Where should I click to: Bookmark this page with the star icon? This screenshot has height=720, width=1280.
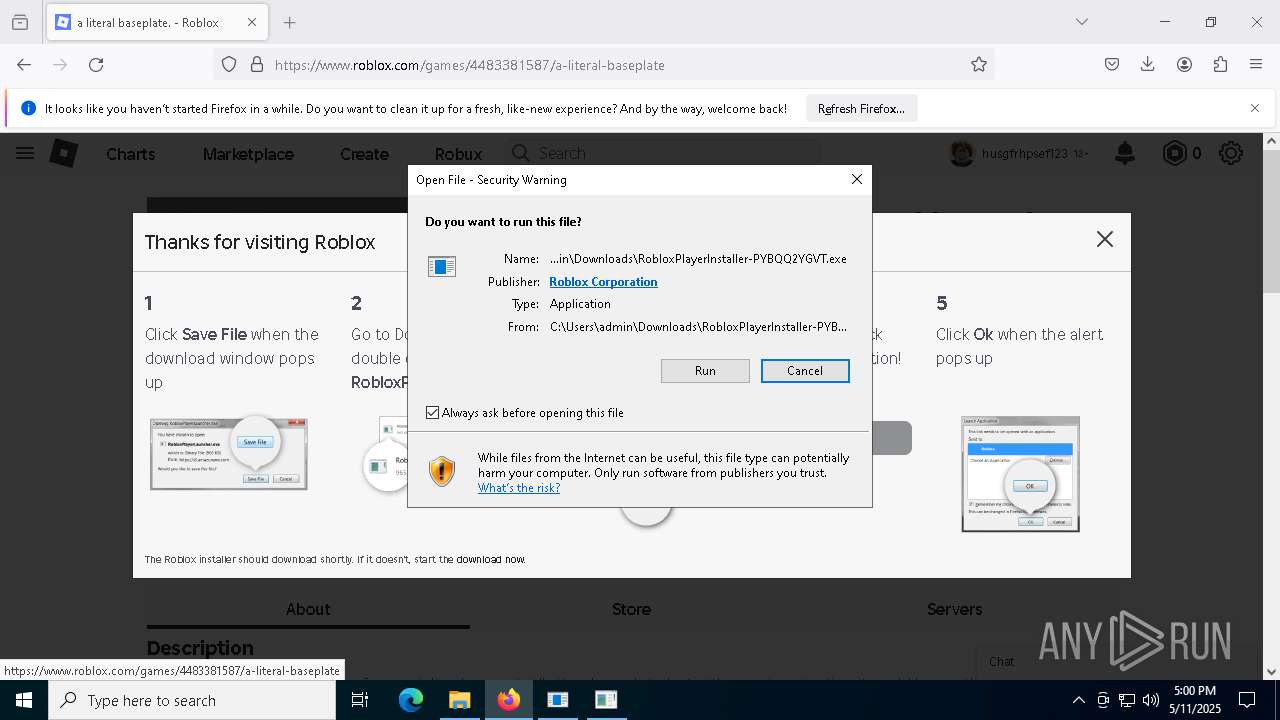[x=979, y=65]
